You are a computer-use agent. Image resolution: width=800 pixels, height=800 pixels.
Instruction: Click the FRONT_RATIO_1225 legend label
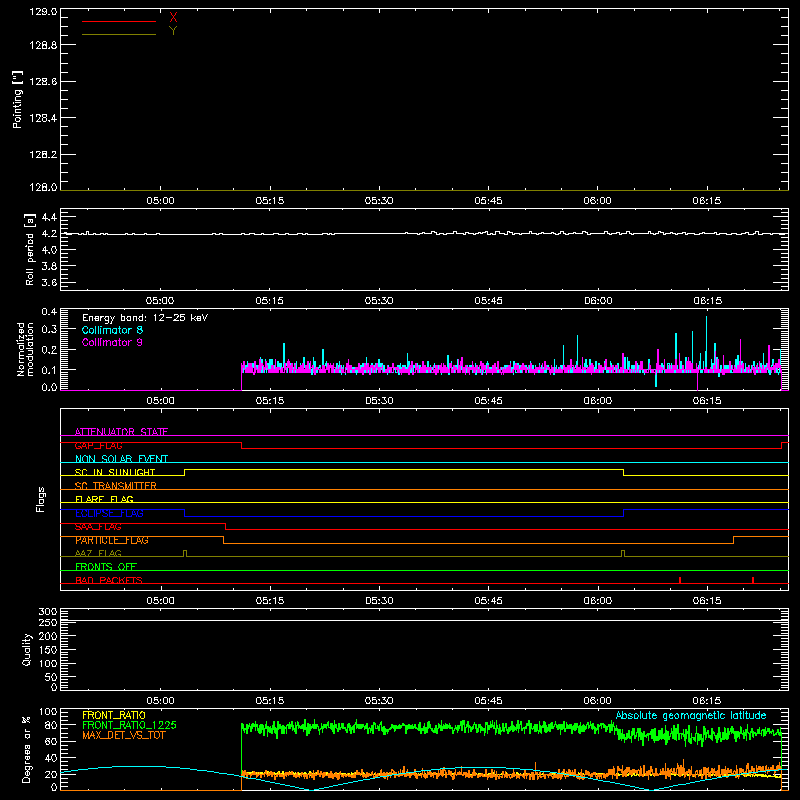pyautogui.click(x=130, y=725)
